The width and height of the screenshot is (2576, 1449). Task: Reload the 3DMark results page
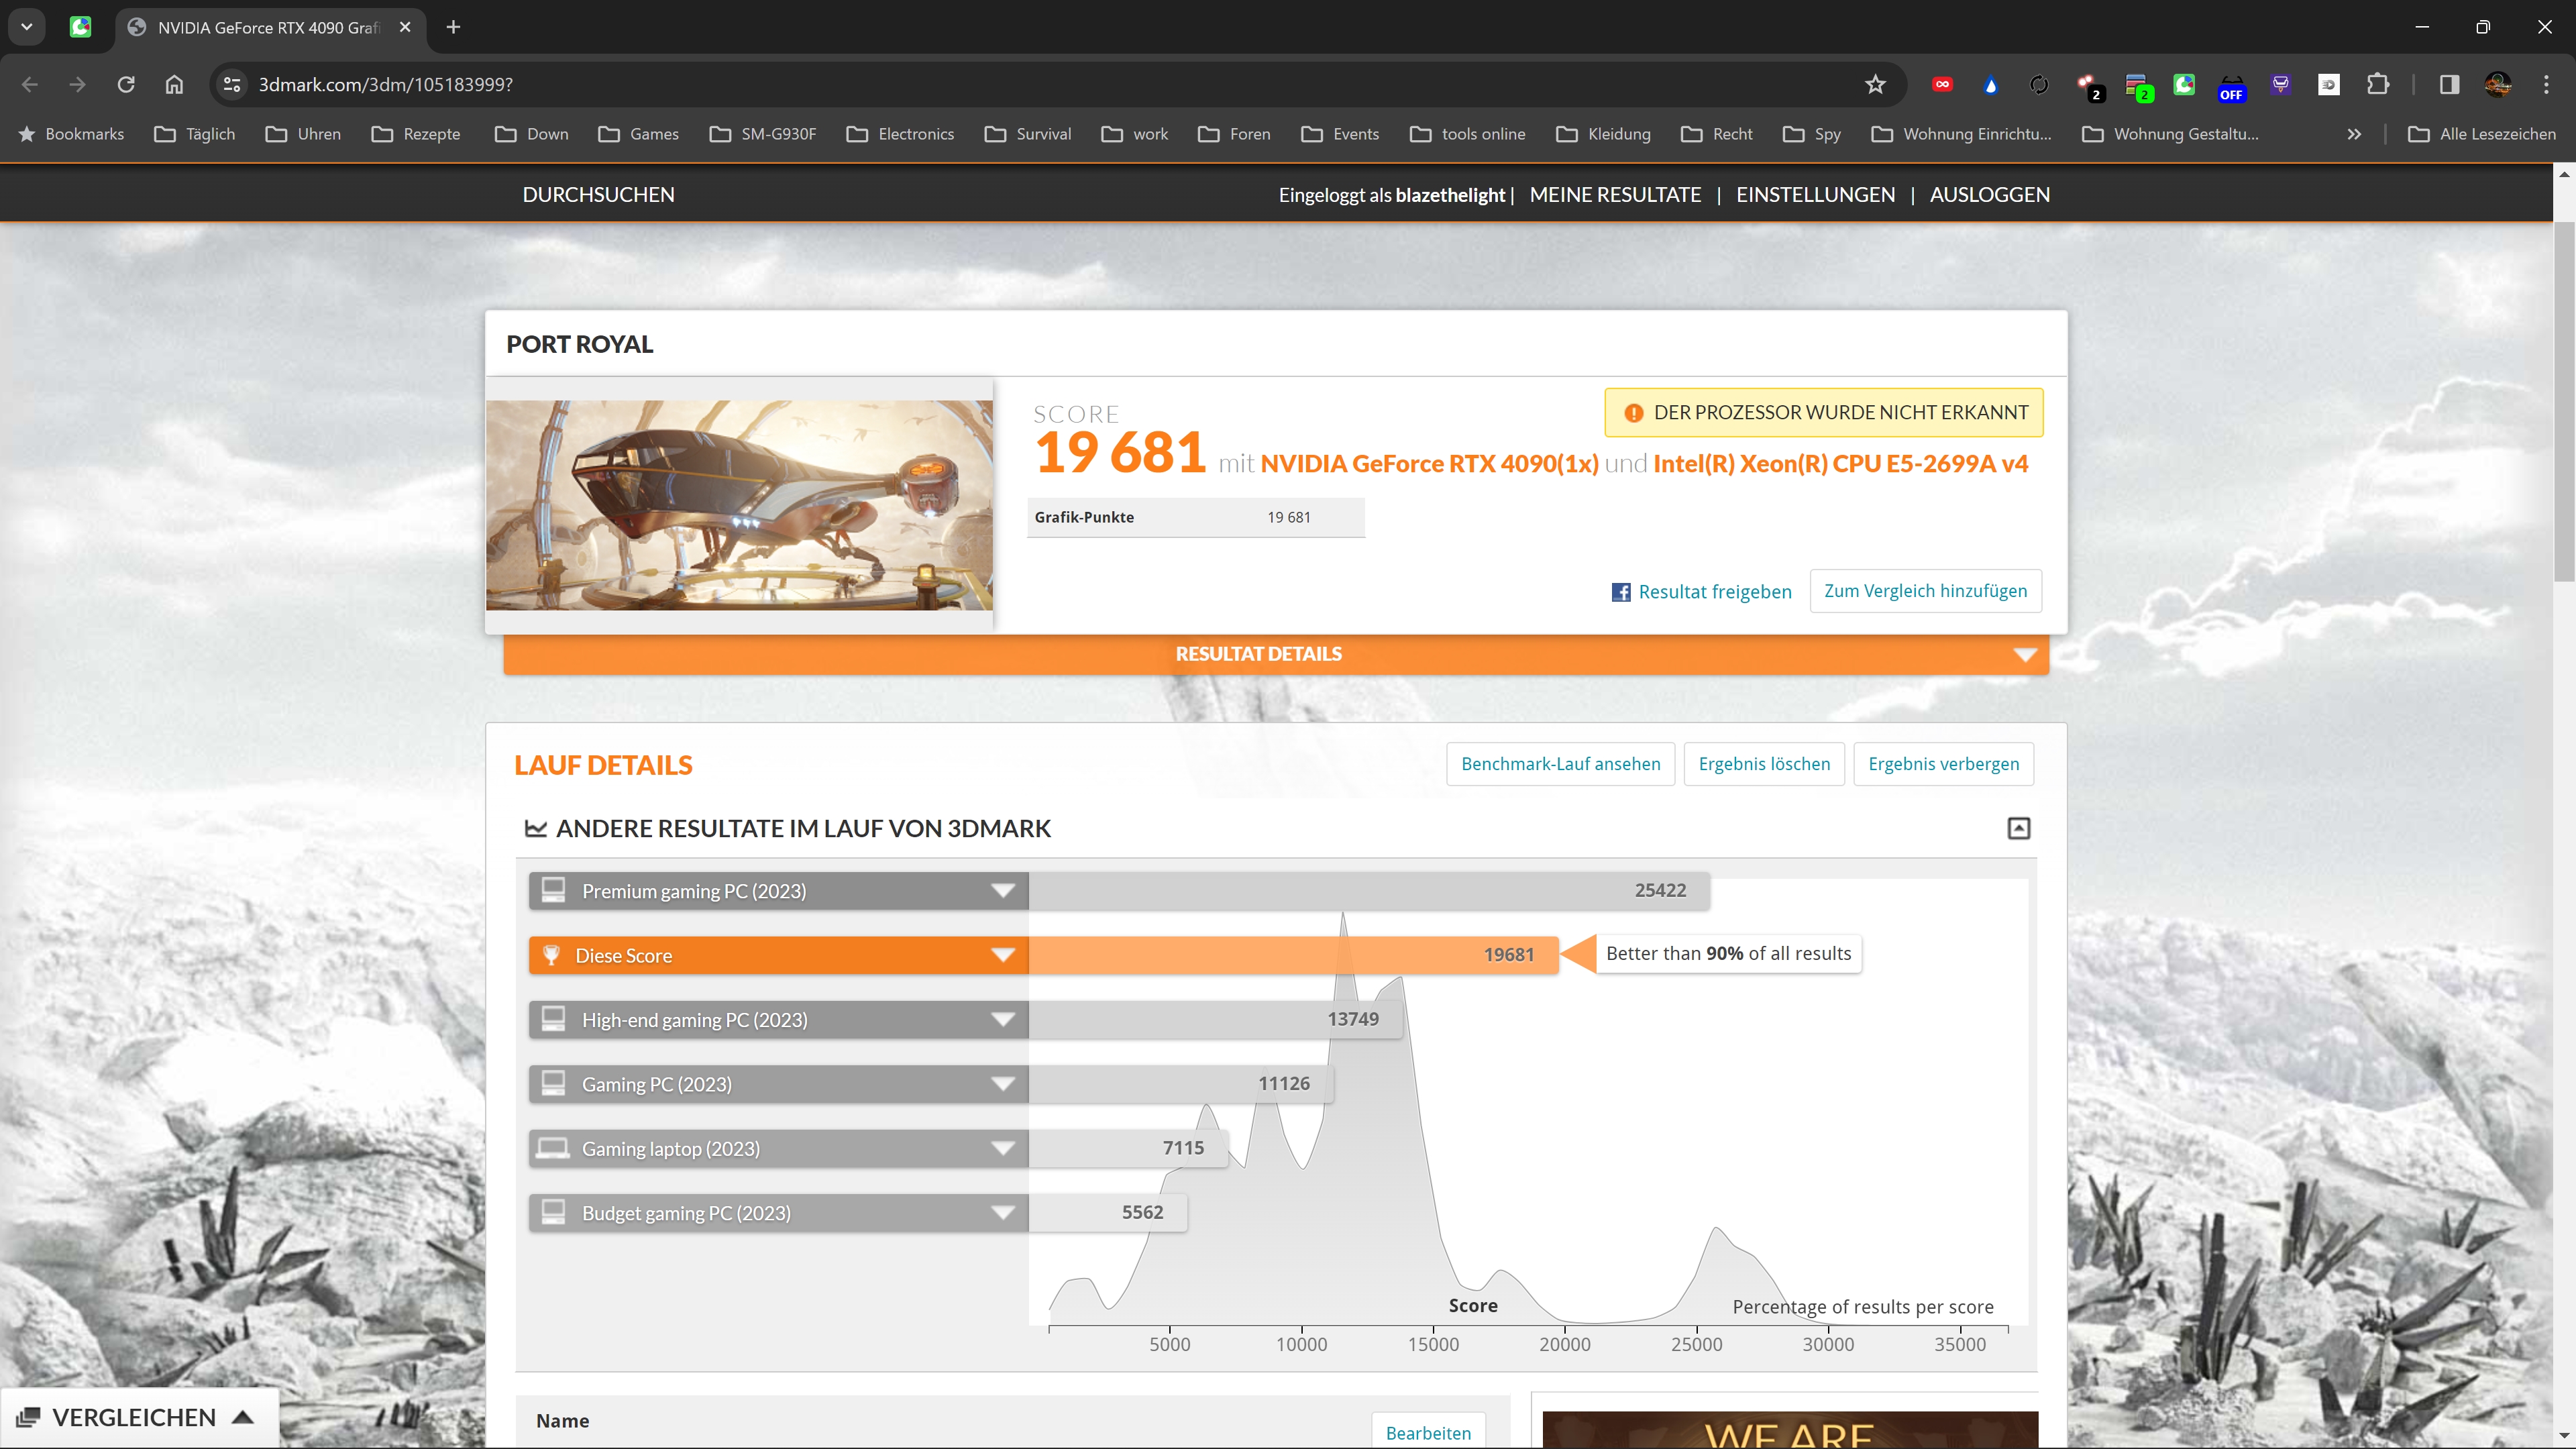click(126, 84)
